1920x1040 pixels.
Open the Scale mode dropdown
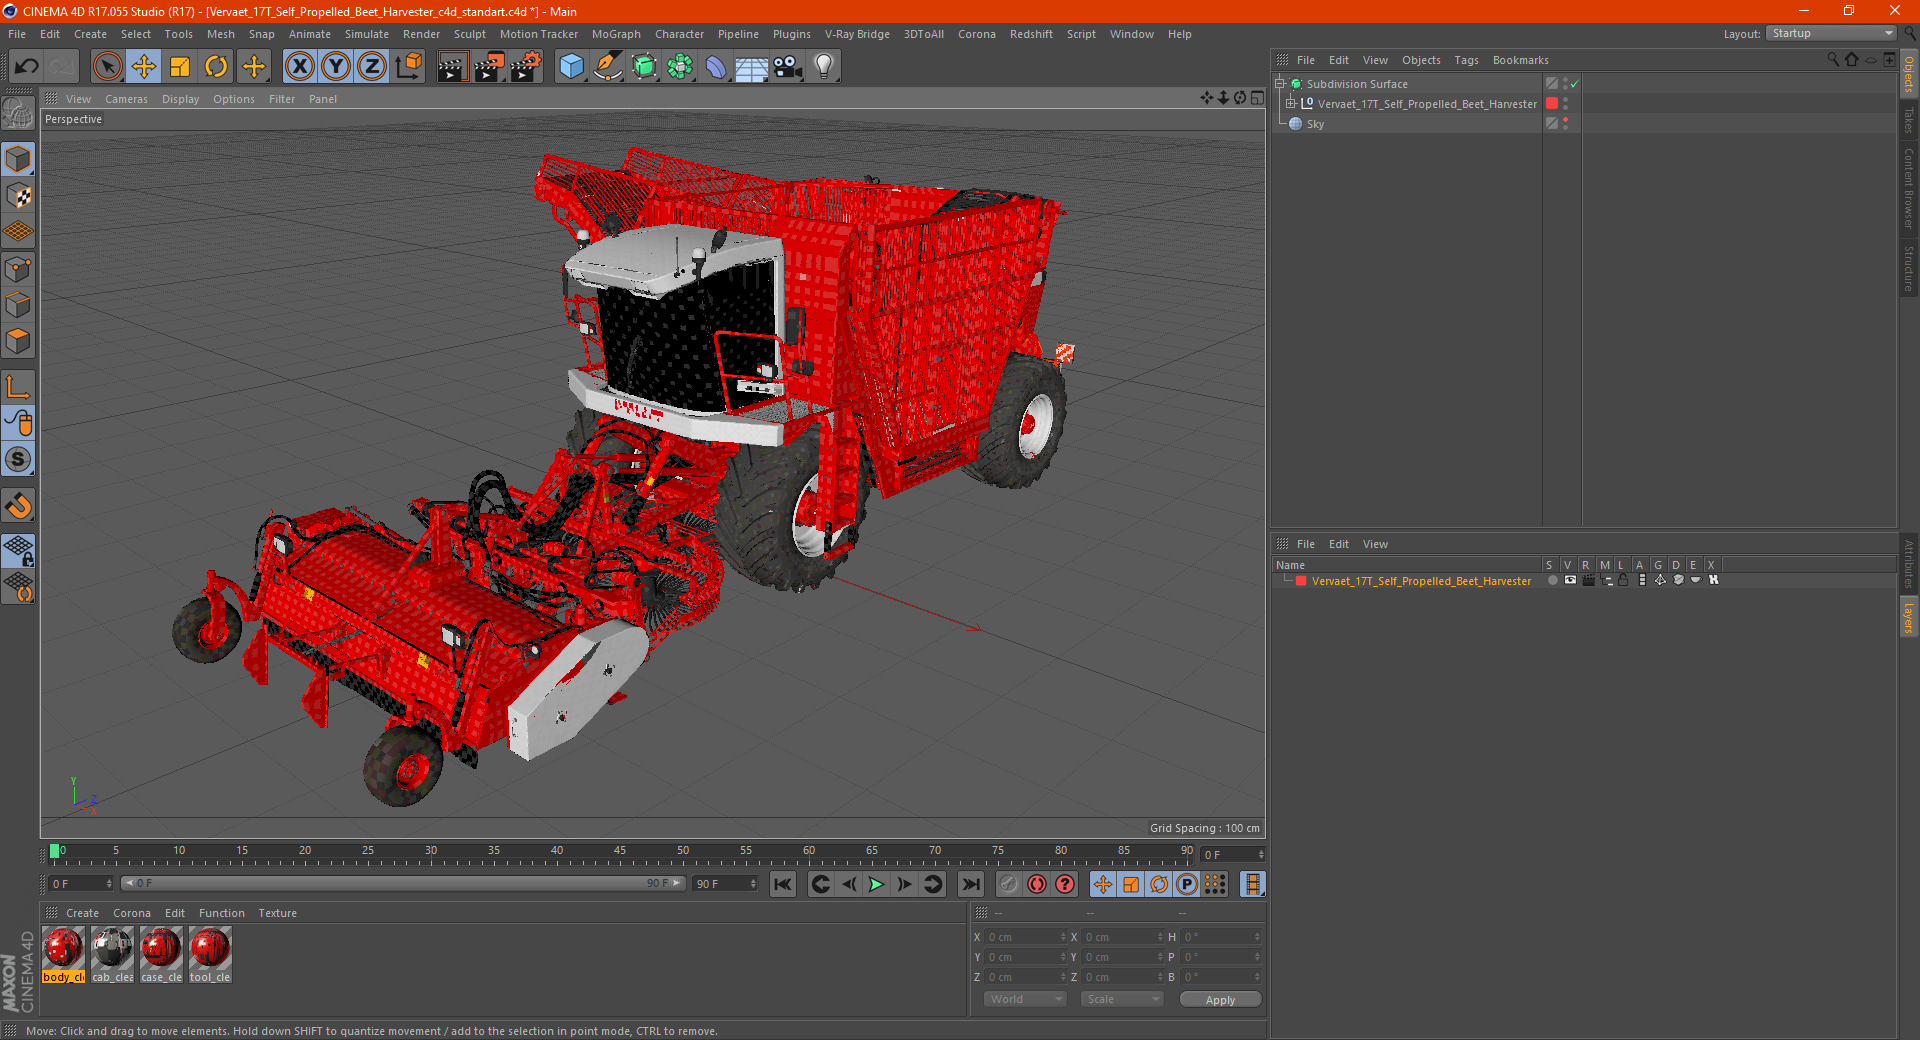click(1122, 999)
